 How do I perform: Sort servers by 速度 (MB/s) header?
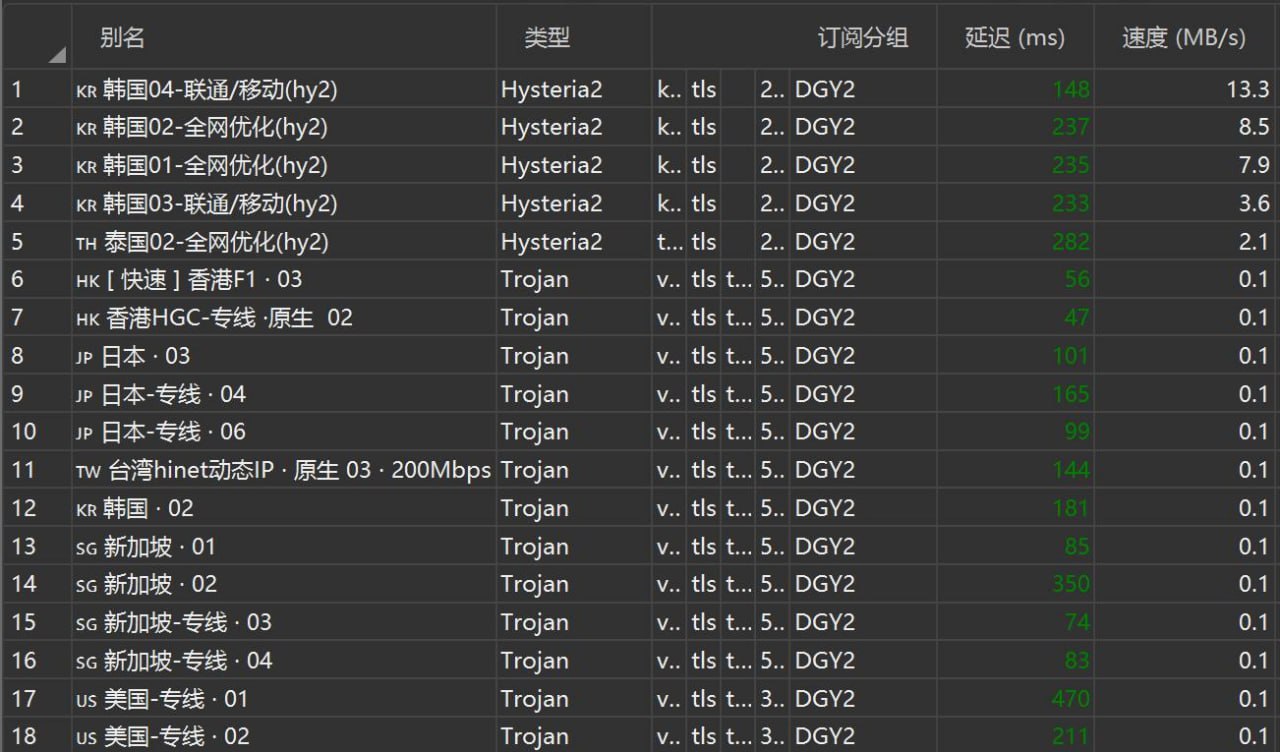[1184, 38]
